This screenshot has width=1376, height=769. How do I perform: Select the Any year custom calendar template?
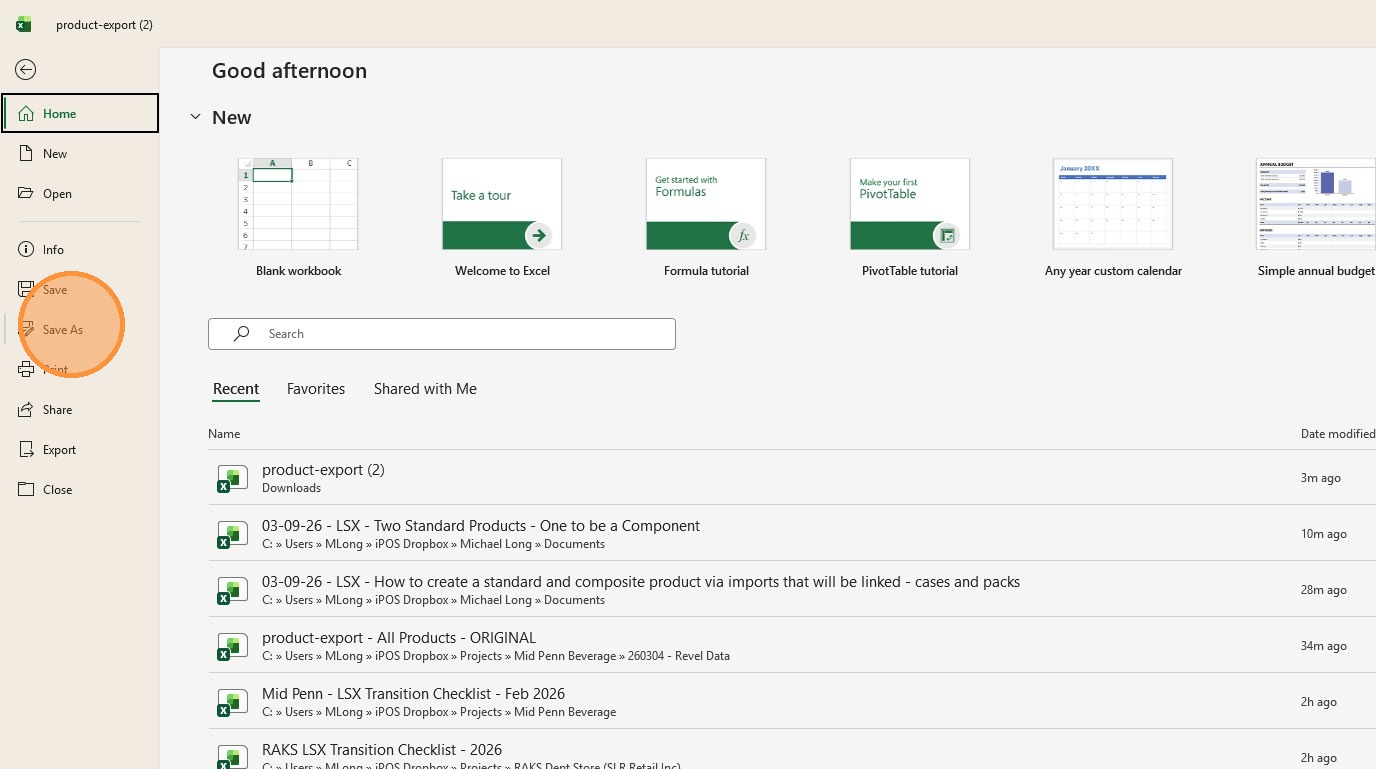1113,204
